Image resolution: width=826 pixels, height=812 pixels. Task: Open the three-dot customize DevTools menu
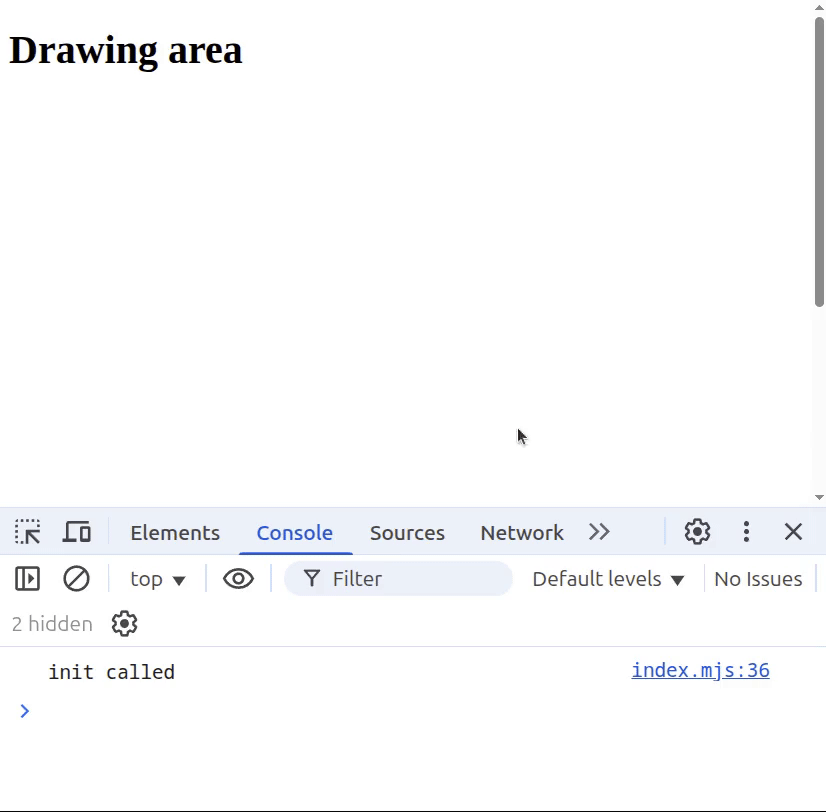746,532
